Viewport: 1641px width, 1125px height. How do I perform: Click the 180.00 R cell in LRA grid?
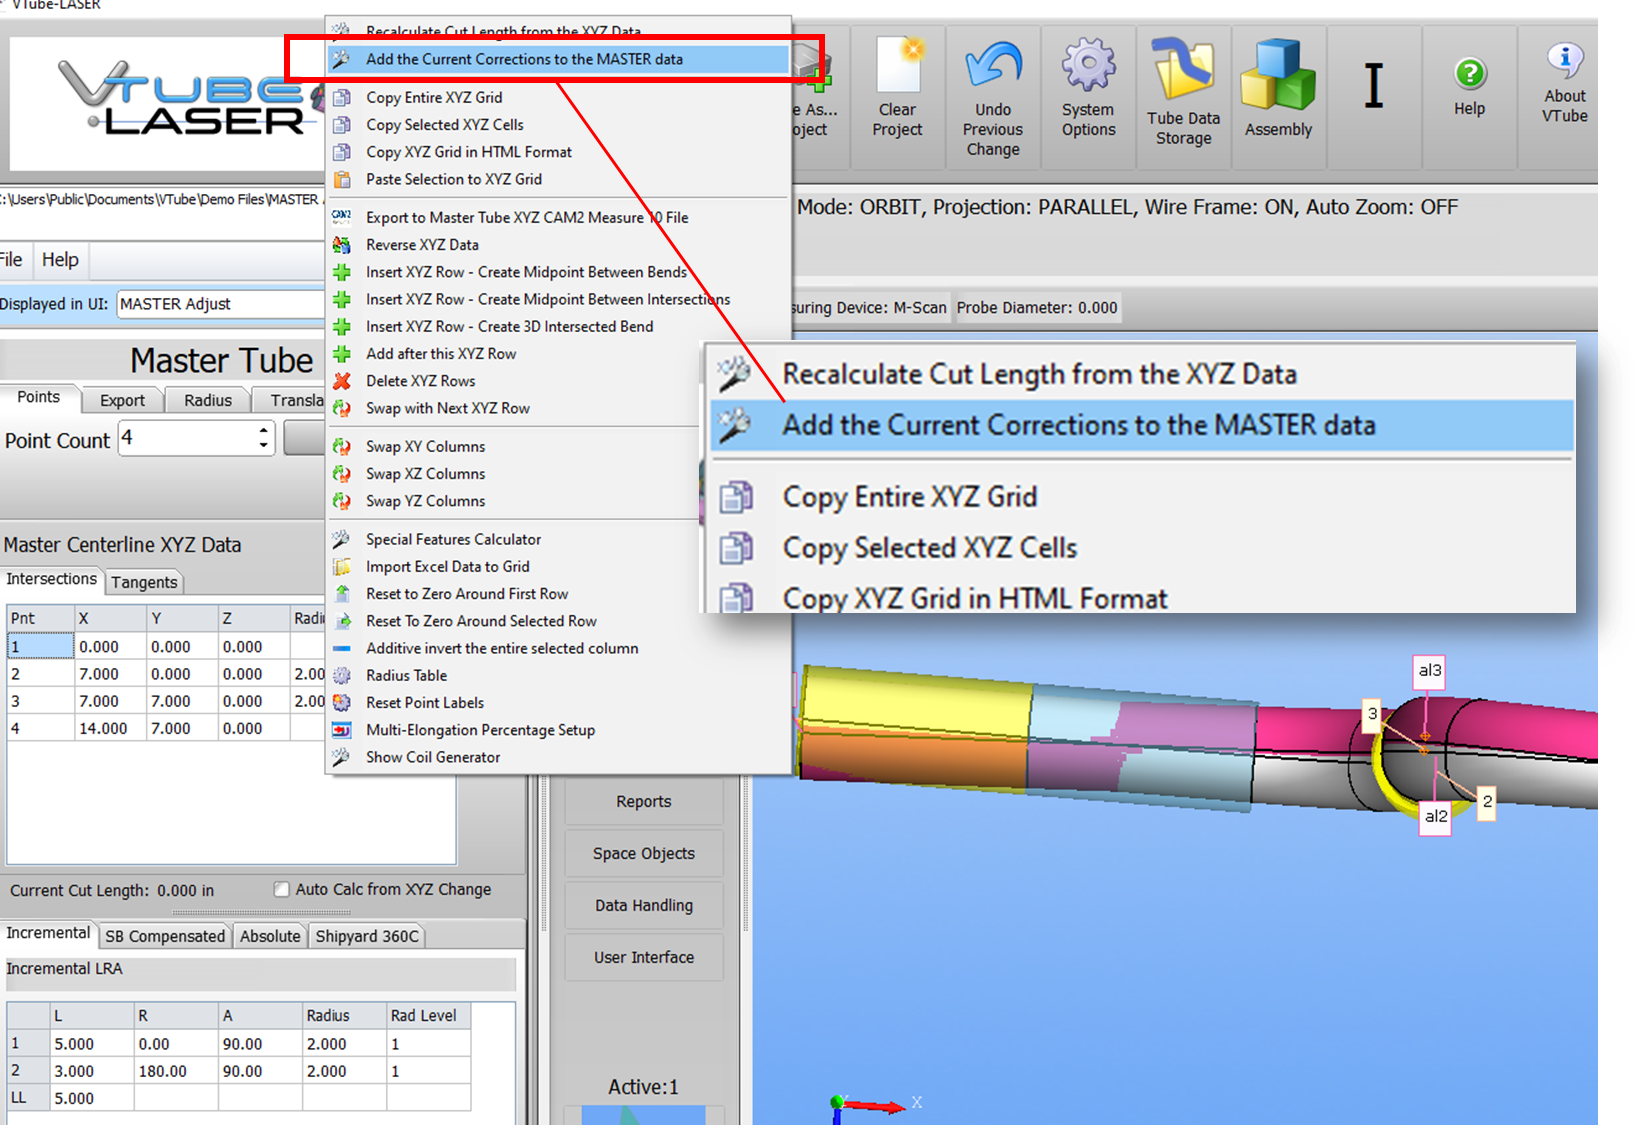click(176, 1071)
